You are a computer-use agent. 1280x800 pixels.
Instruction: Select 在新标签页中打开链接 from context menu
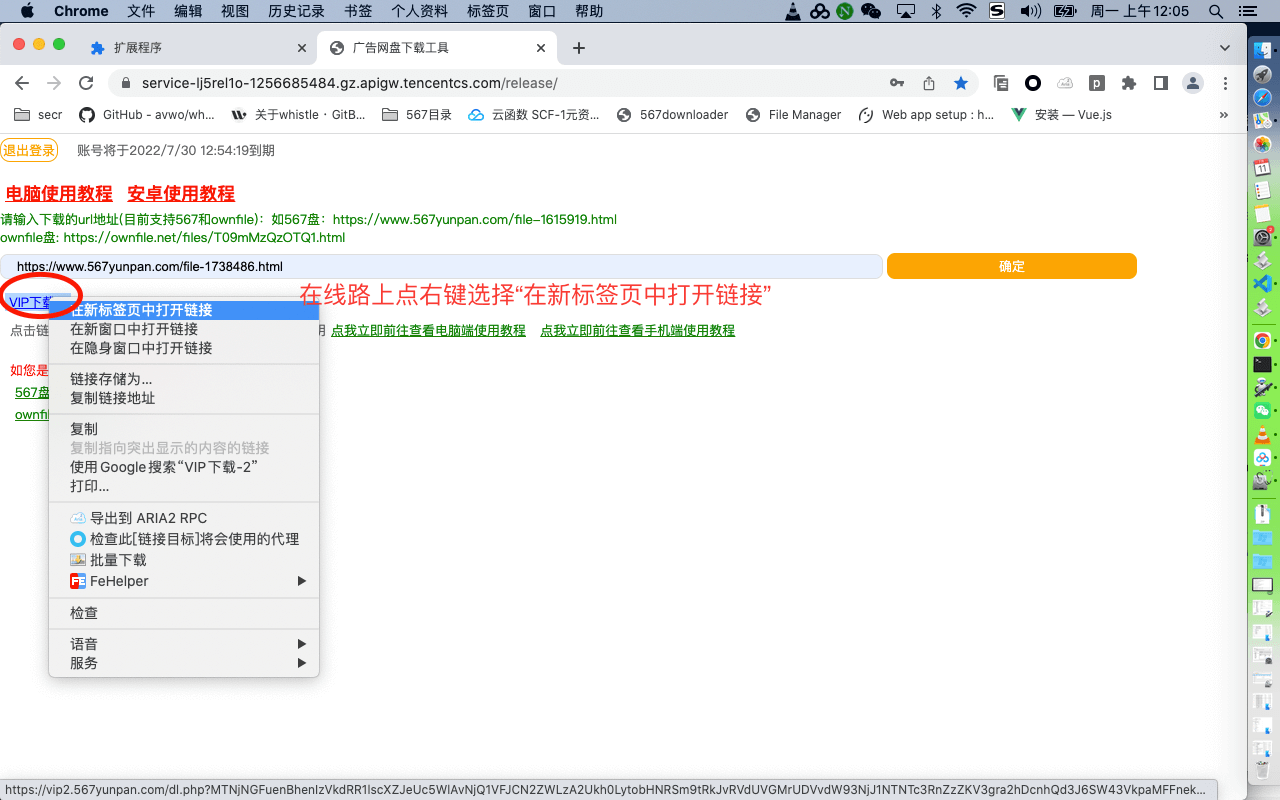click(141, 310)
